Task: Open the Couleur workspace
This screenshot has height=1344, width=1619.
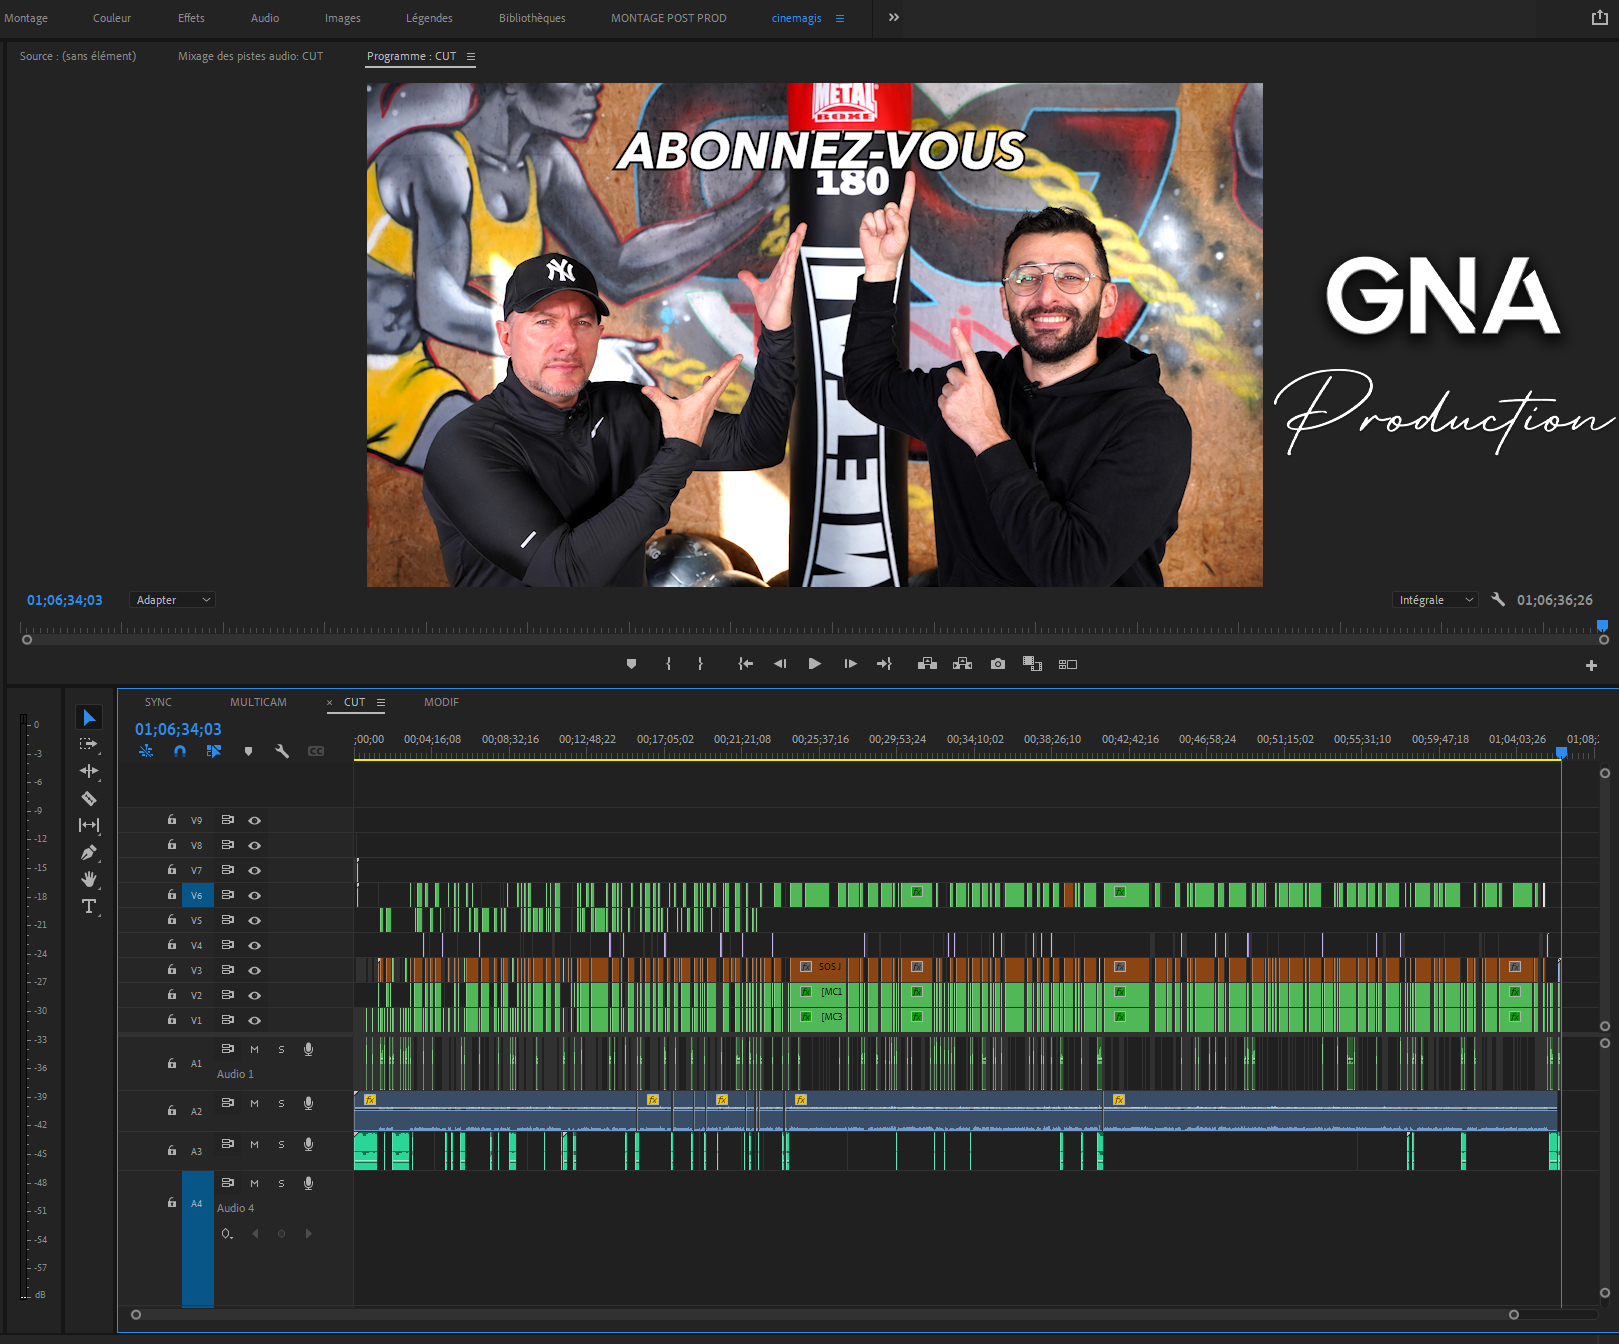Action: pos(112,18)
